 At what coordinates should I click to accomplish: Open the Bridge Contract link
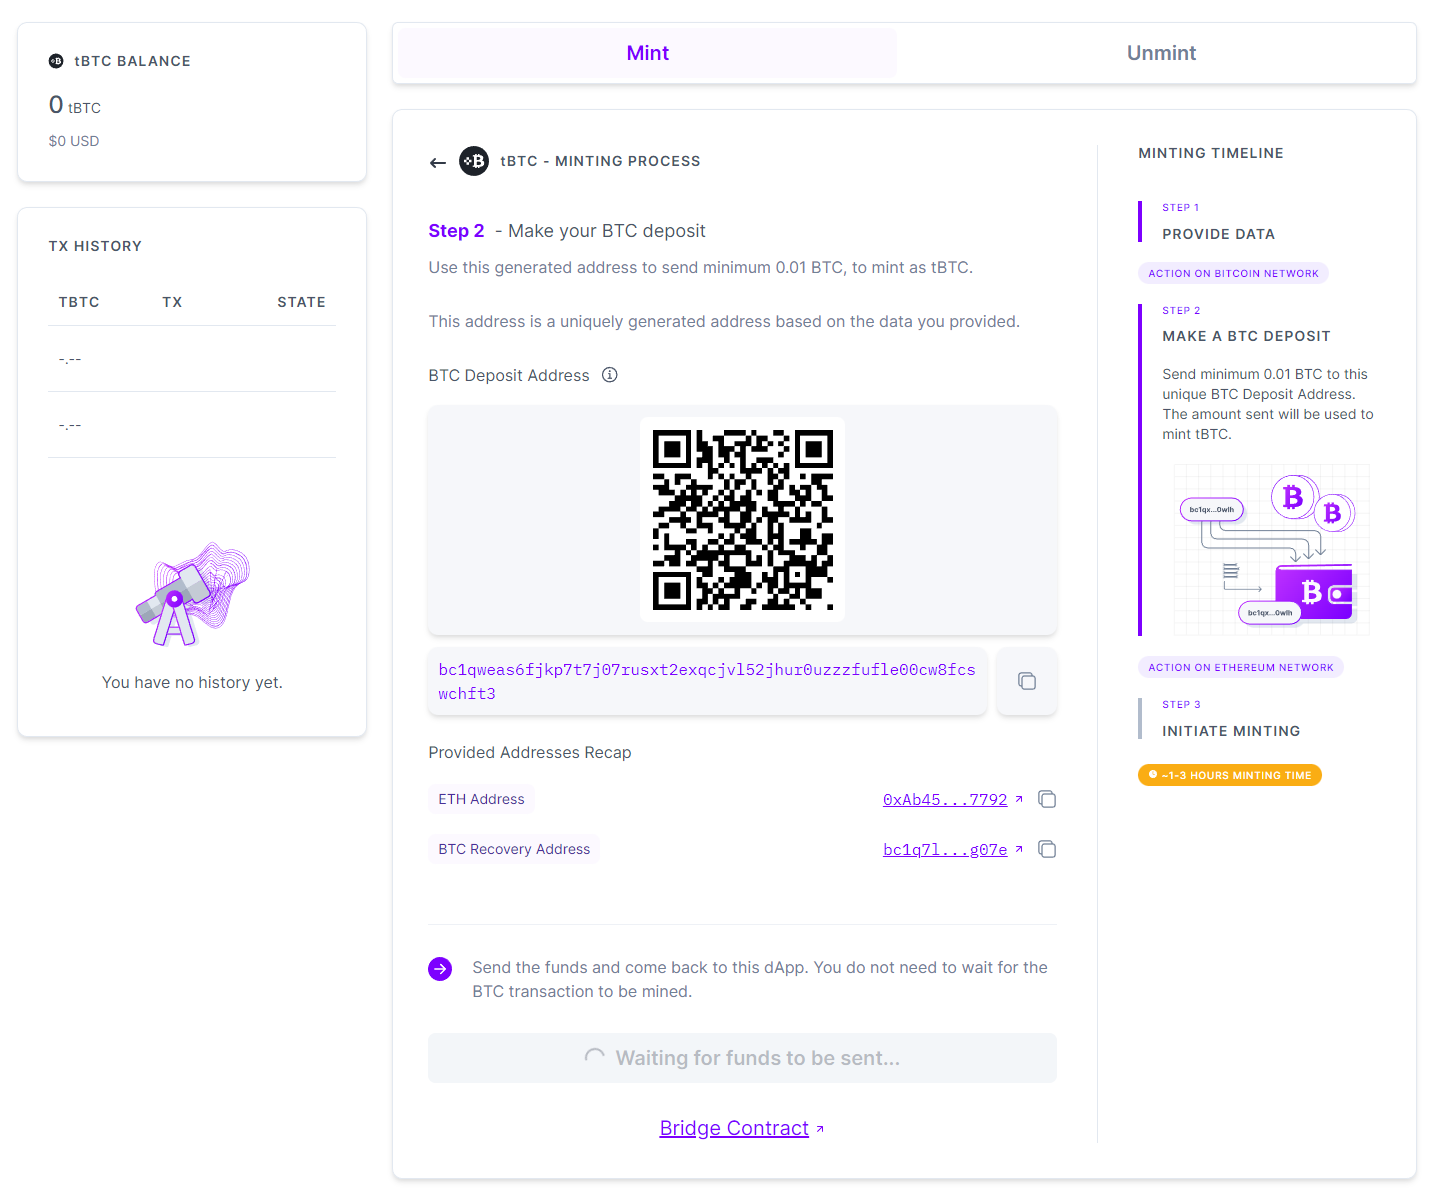(x=735, y=1128)
